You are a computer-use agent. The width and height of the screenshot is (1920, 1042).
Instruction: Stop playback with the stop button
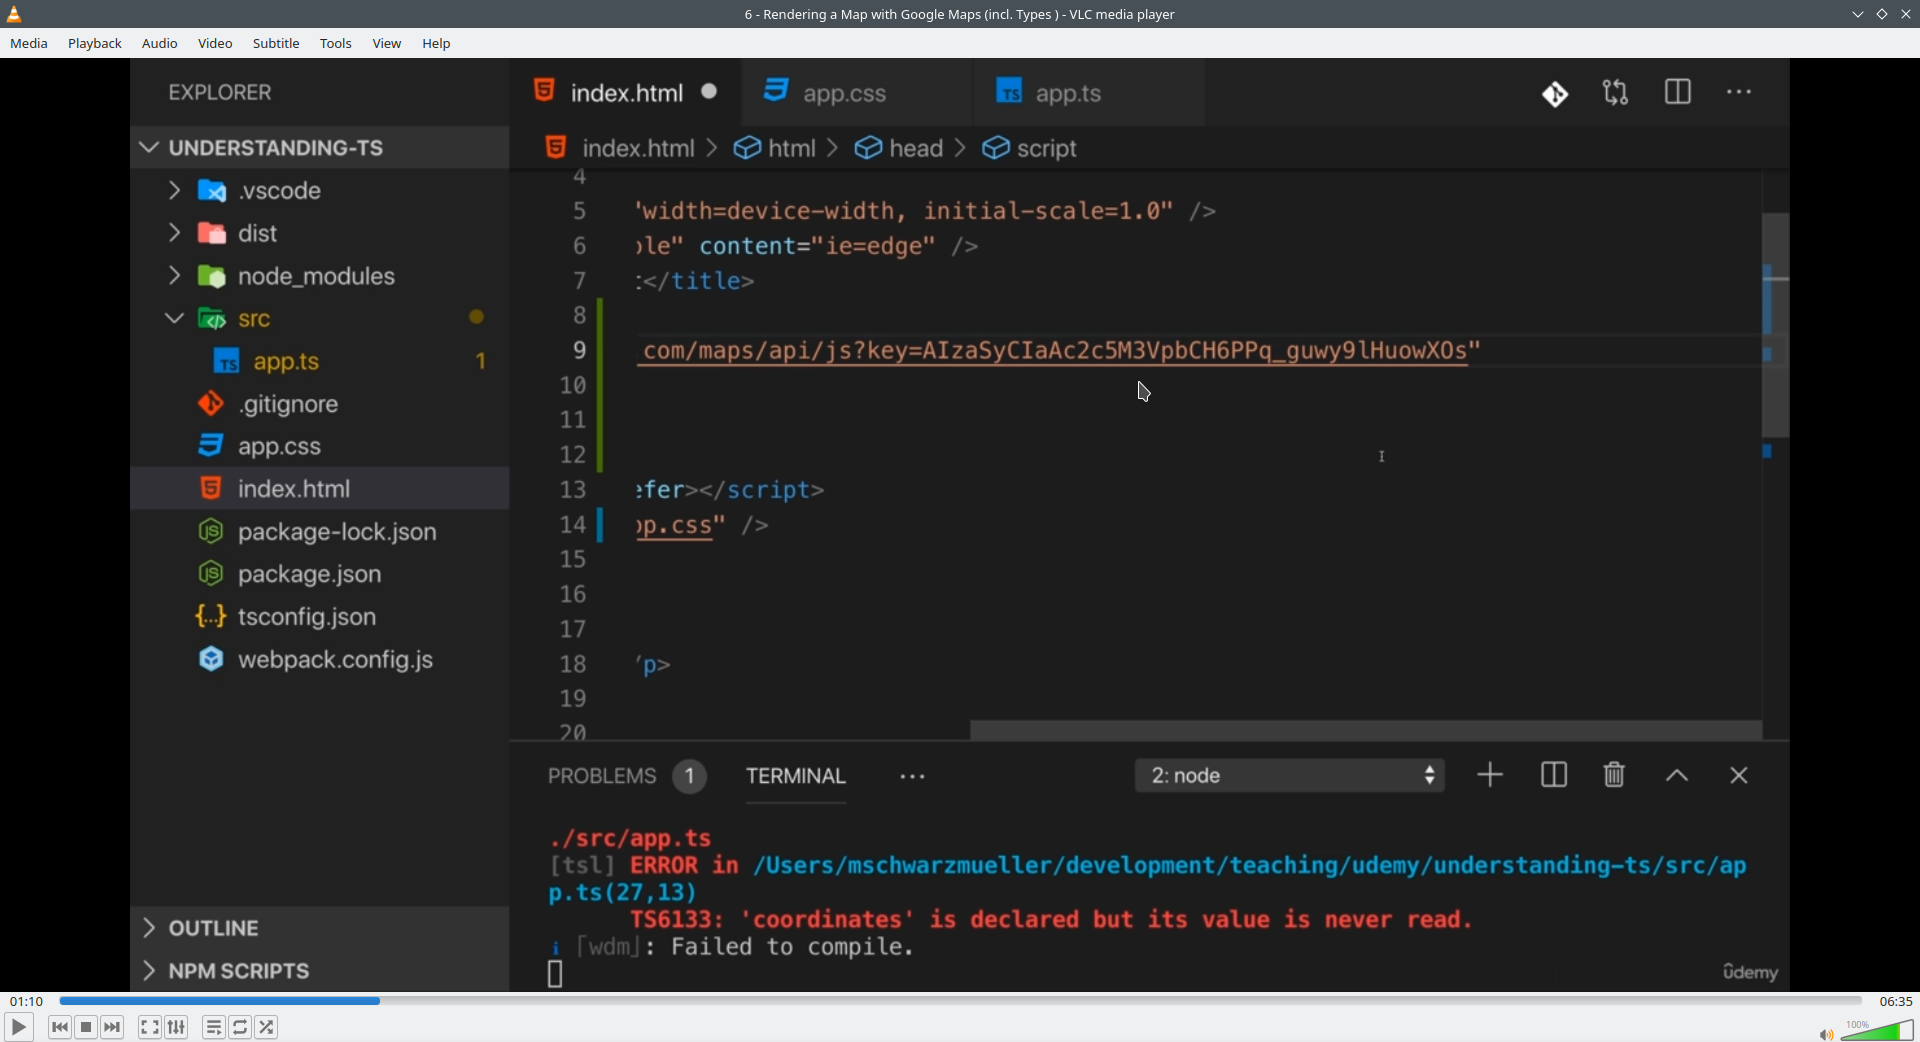(86, 1027)
